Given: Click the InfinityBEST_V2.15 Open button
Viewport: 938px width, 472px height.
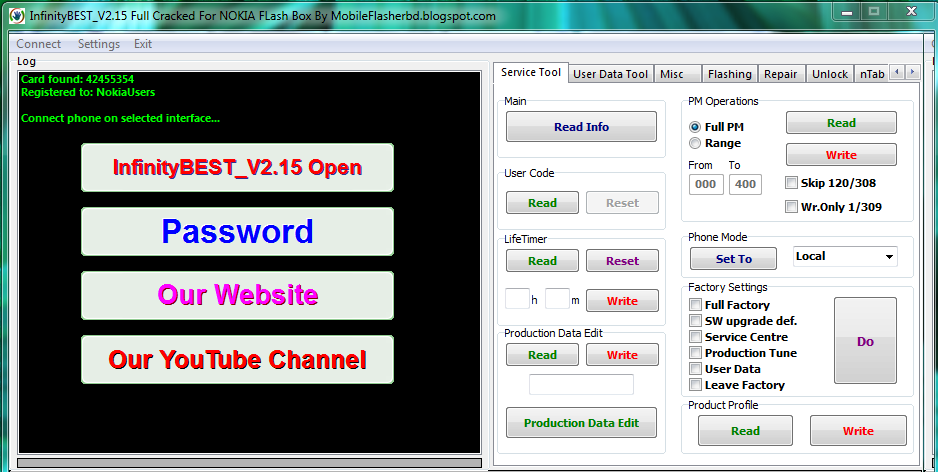Looking at the screenshot, I should coord(237,168).
